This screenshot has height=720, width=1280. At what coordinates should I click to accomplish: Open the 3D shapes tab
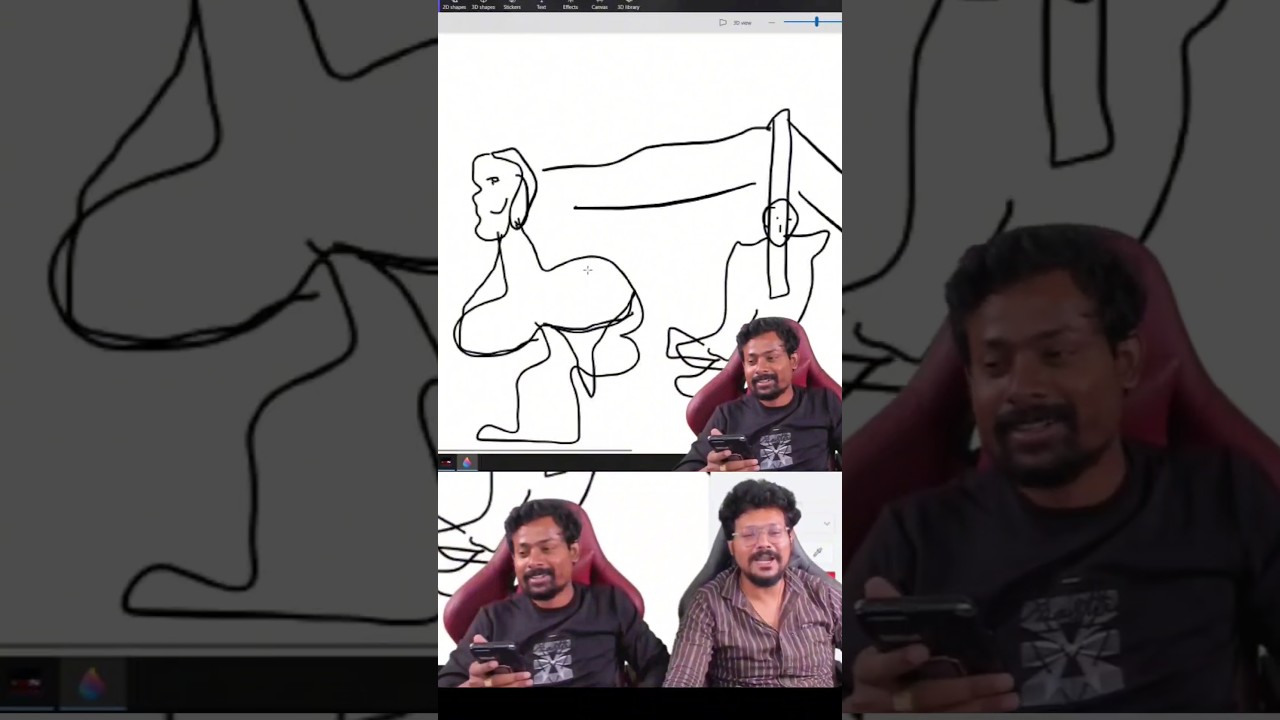483,6
